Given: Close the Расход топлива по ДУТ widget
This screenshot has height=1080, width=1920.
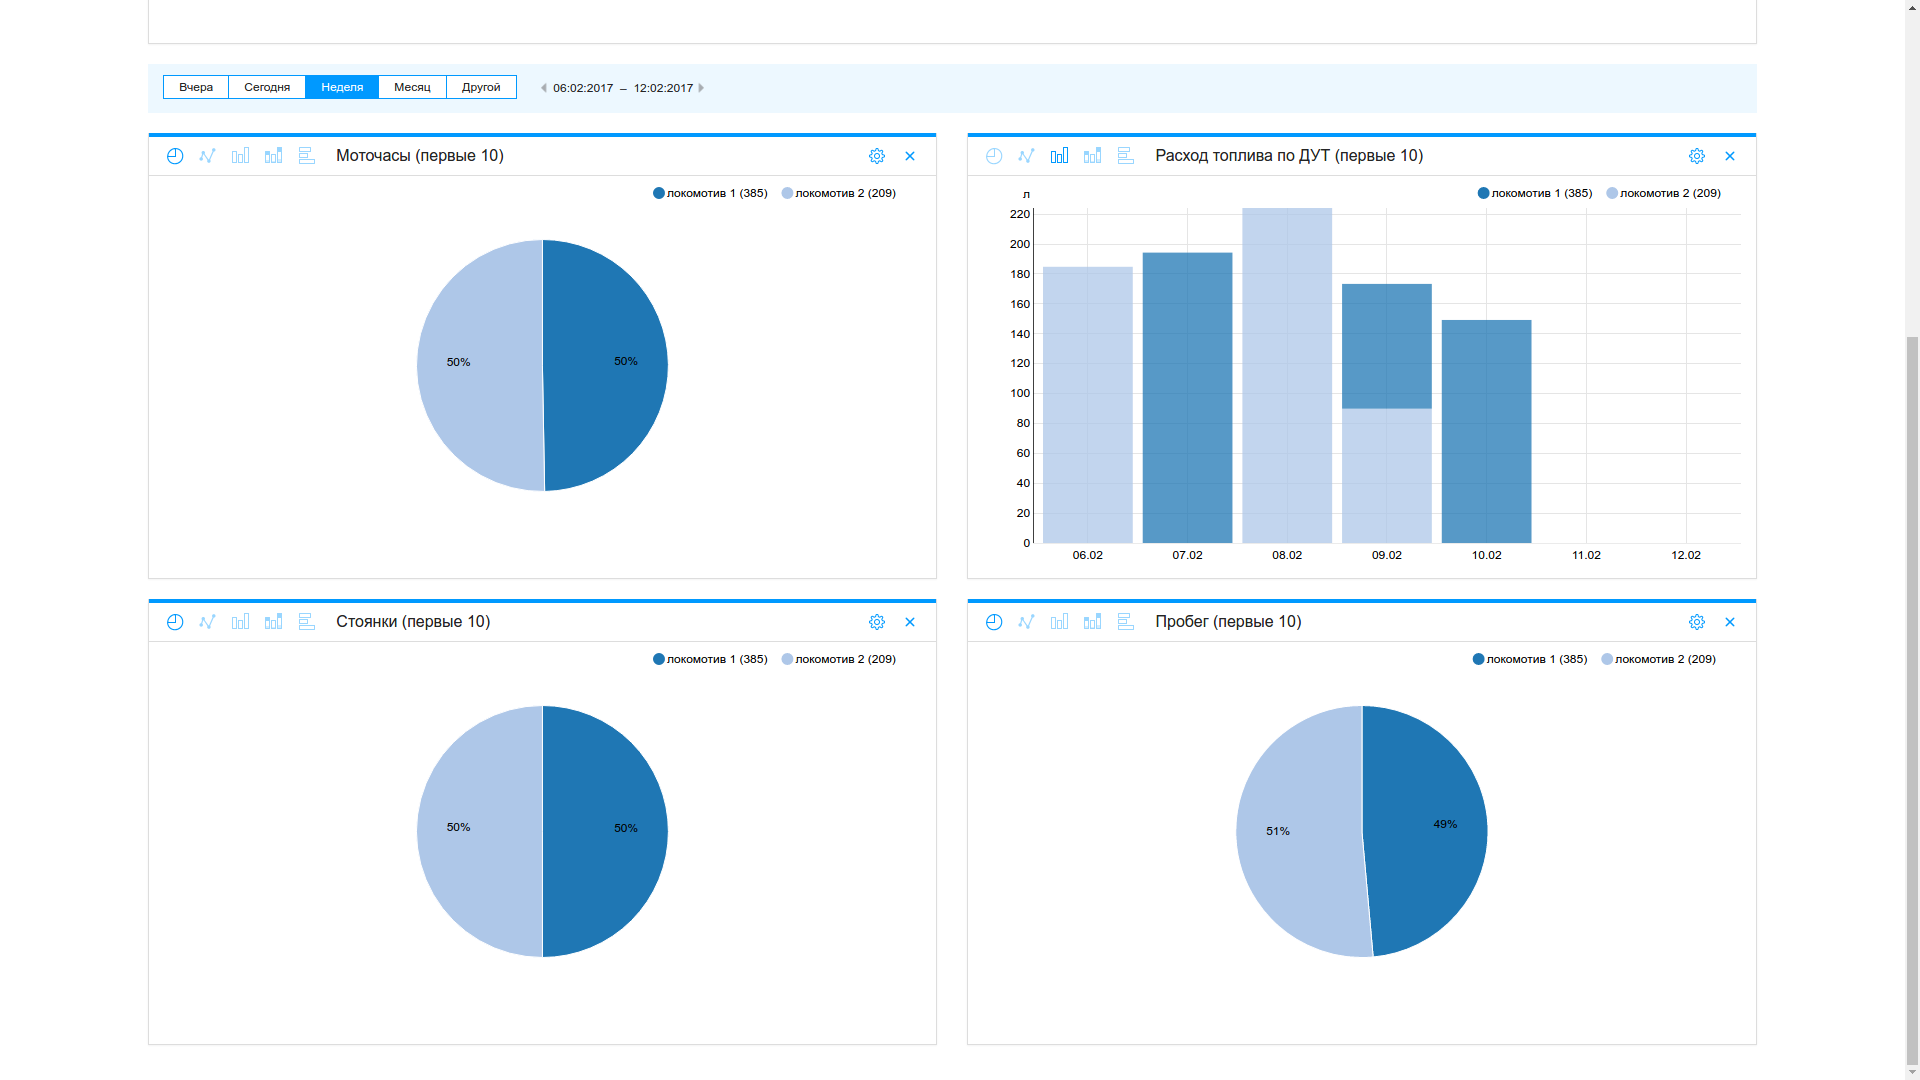Looking at the screenshot, I should click(1730, 156).
